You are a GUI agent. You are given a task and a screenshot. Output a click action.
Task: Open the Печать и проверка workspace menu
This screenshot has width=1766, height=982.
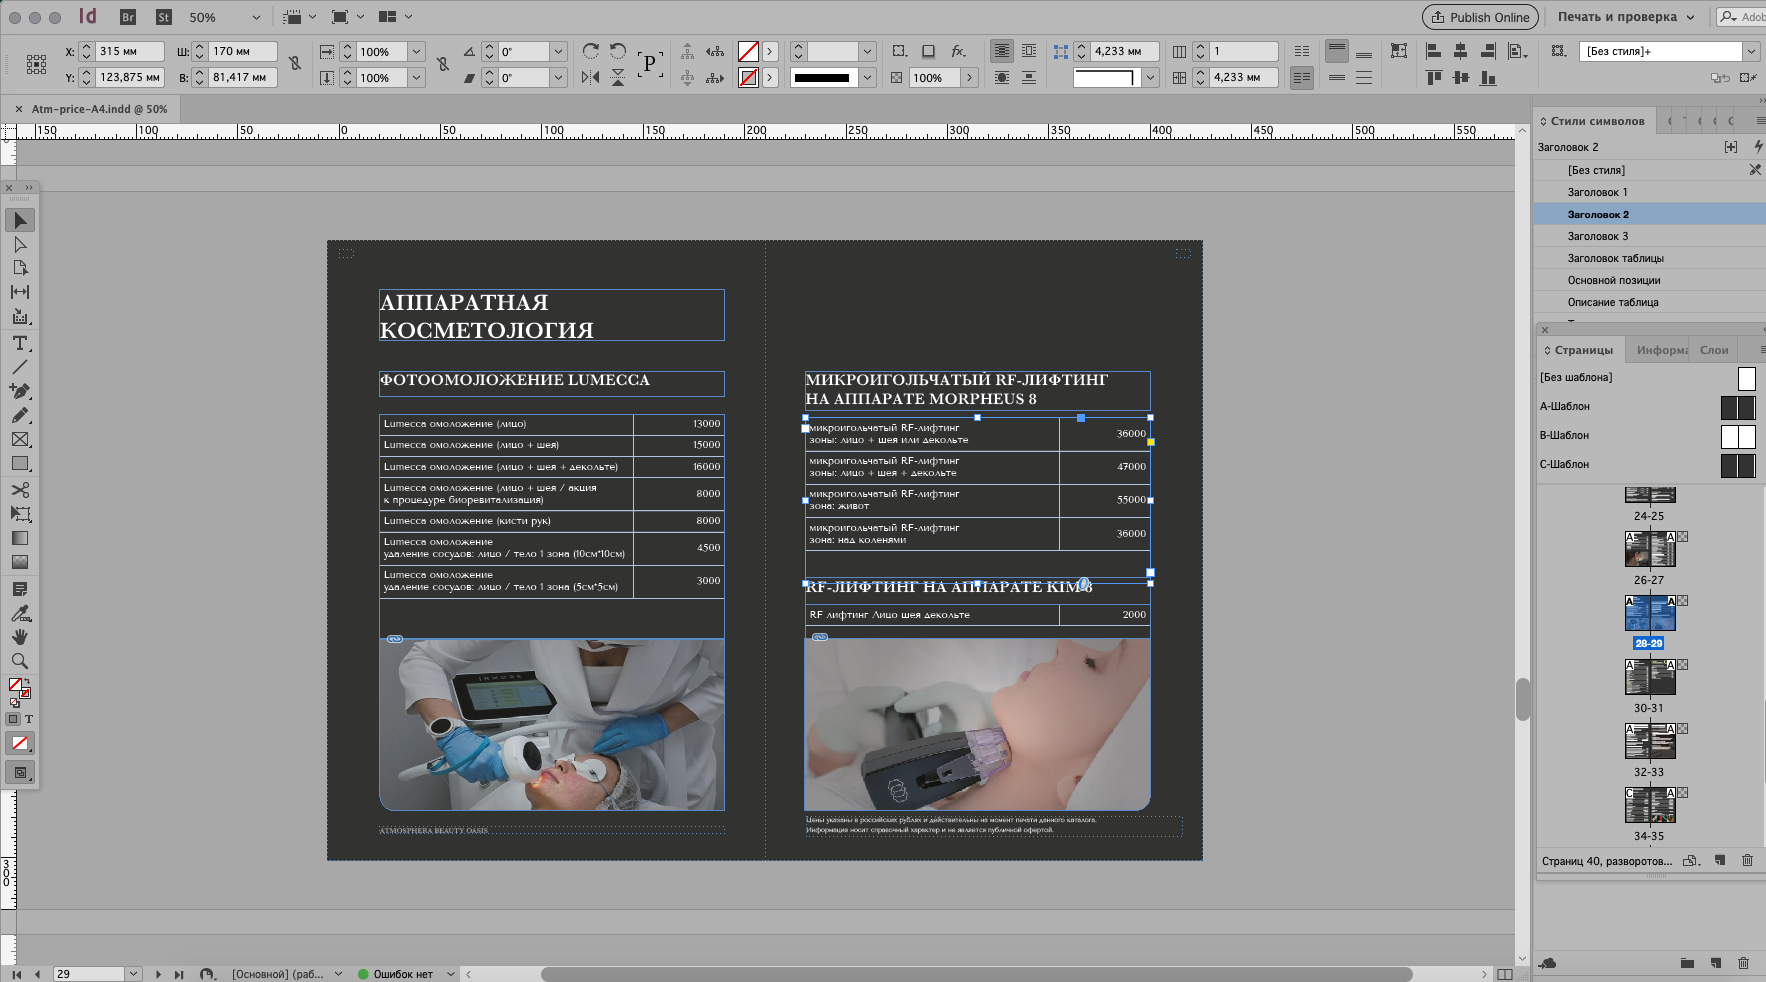[x=1625, y=17]
